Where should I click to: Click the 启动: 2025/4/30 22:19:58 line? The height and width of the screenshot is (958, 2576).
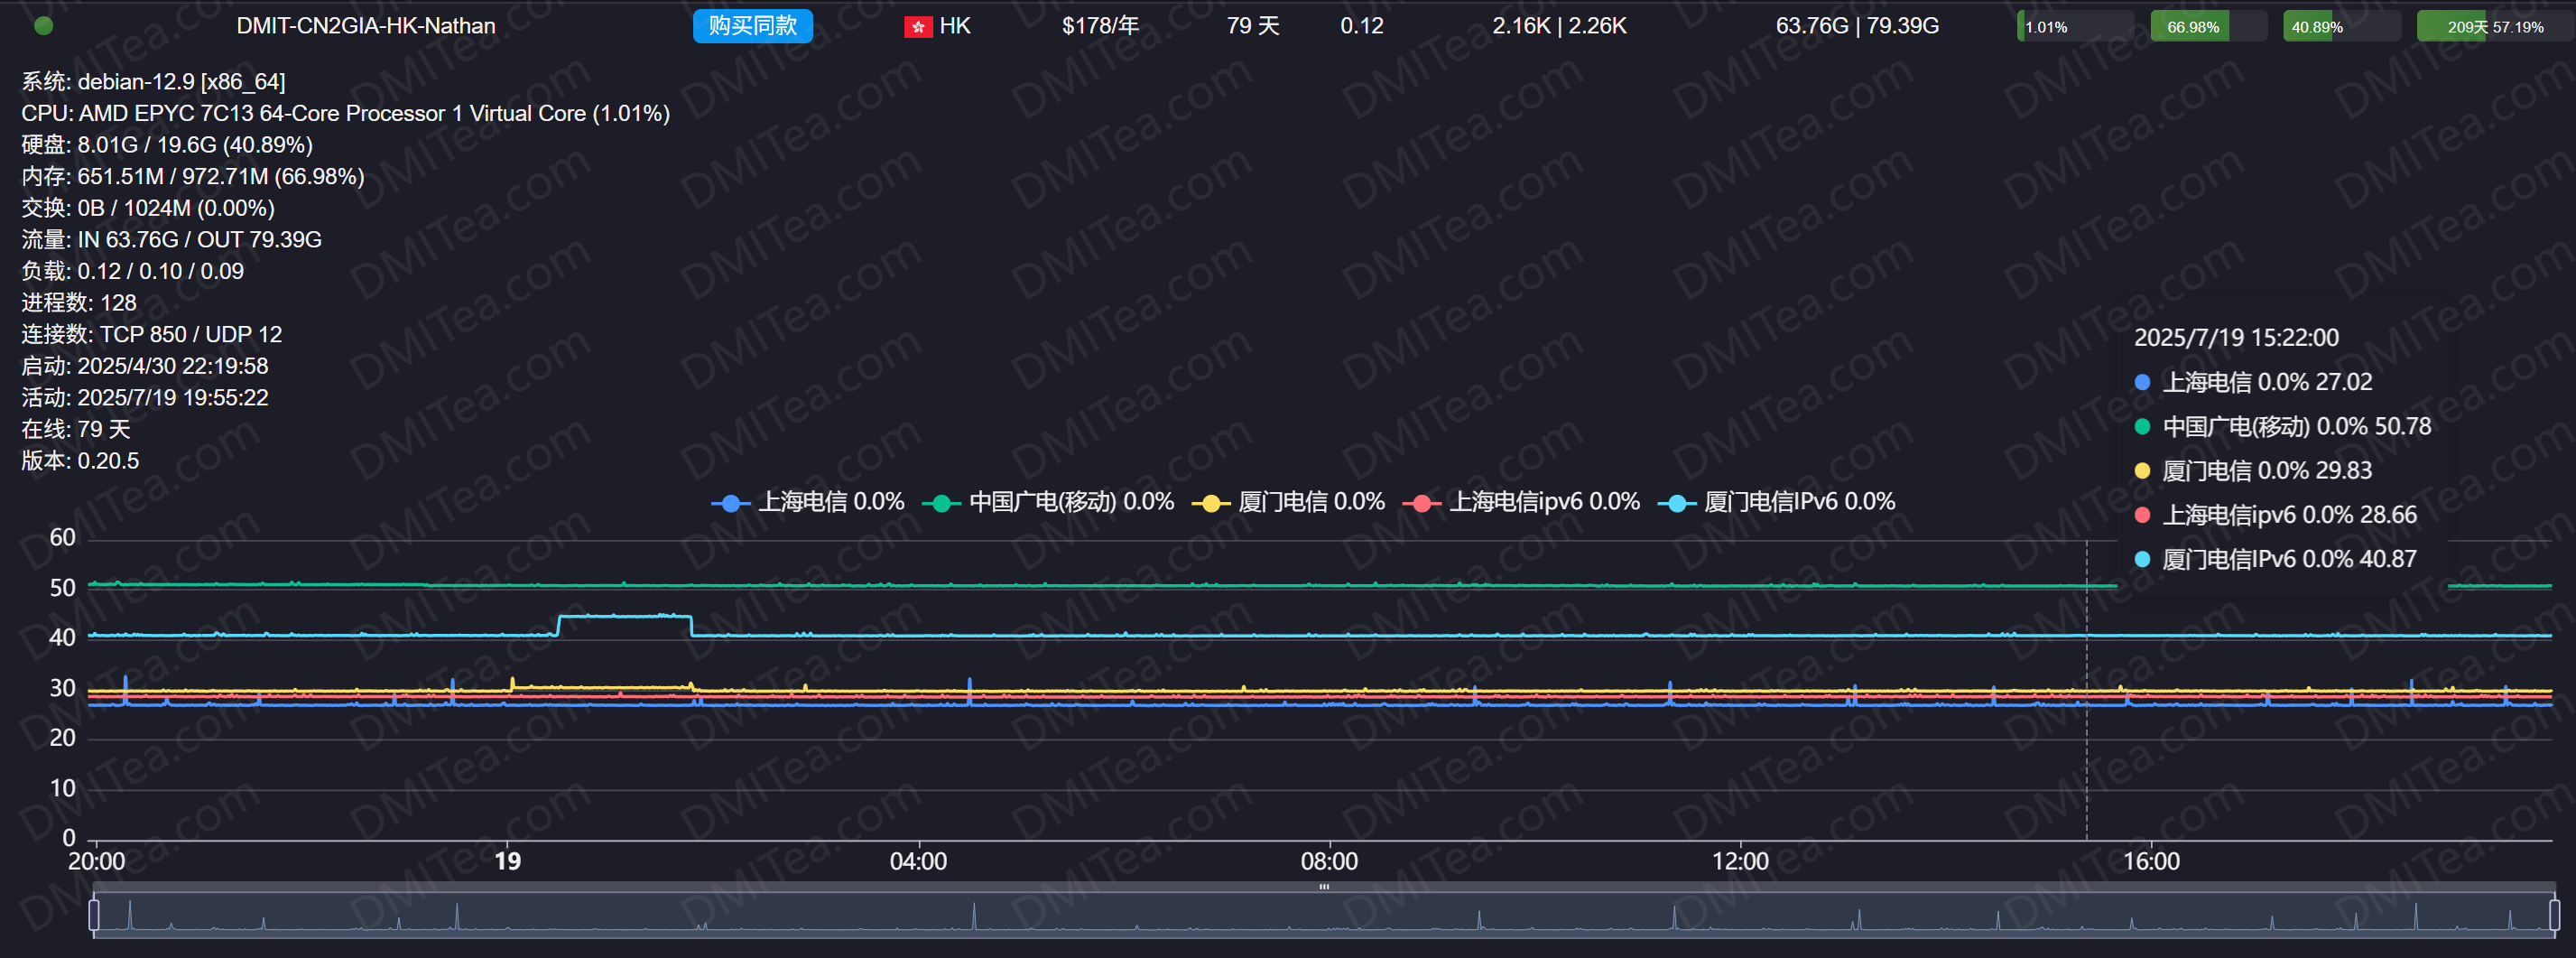pos(145,366)
